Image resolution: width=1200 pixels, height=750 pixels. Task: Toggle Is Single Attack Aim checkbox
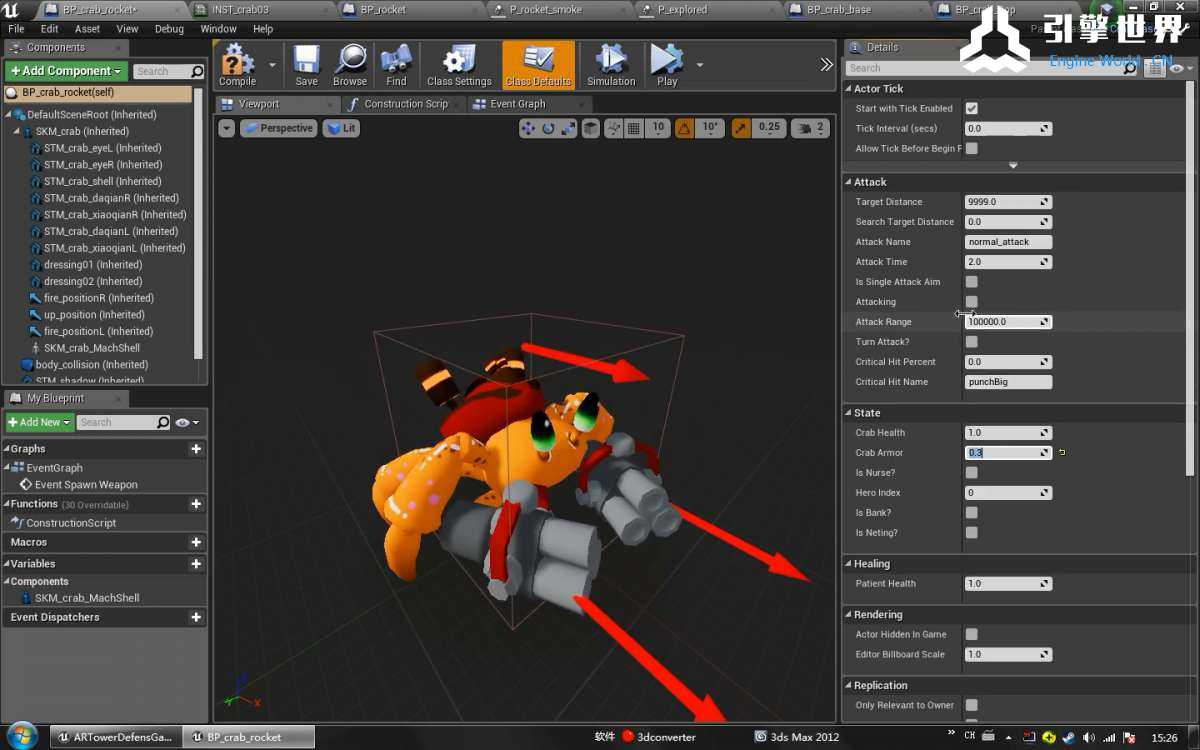pos(972,282)
